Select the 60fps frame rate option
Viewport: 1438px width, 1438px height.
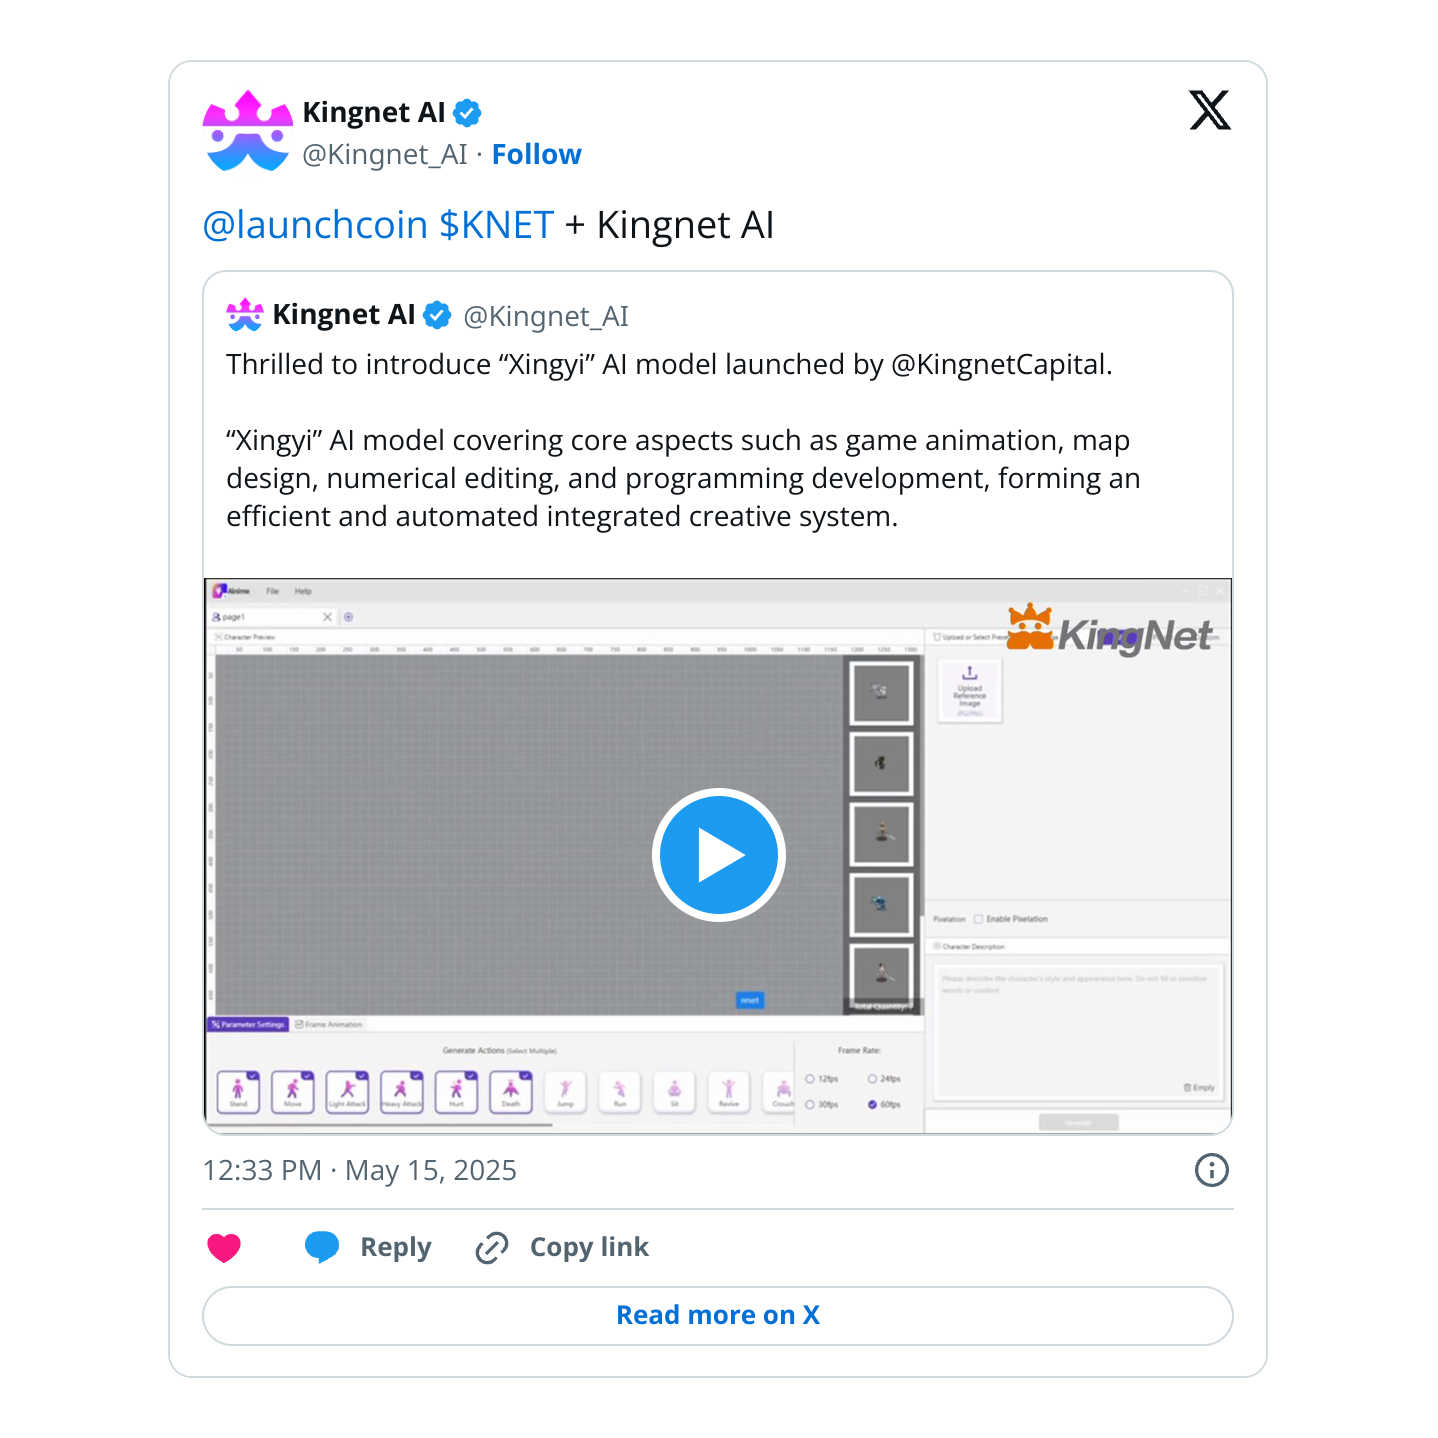coord(872,1105)
